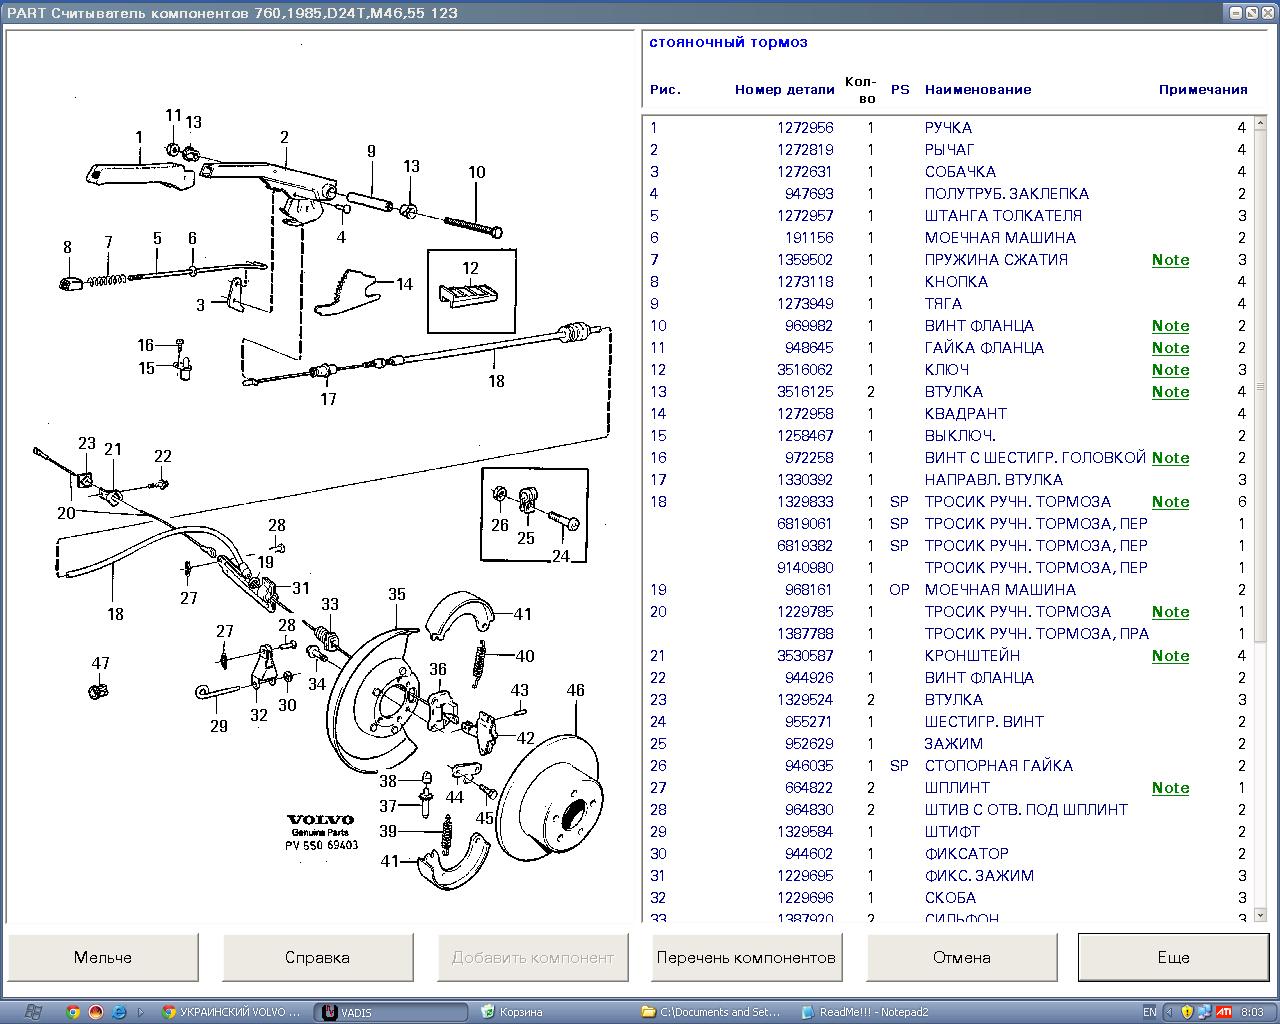The image size is (1280, 1024).
Task: Open Note link for ВИНТ ФЛАНЦА row 10
Action: click(x=1170, y=326)
